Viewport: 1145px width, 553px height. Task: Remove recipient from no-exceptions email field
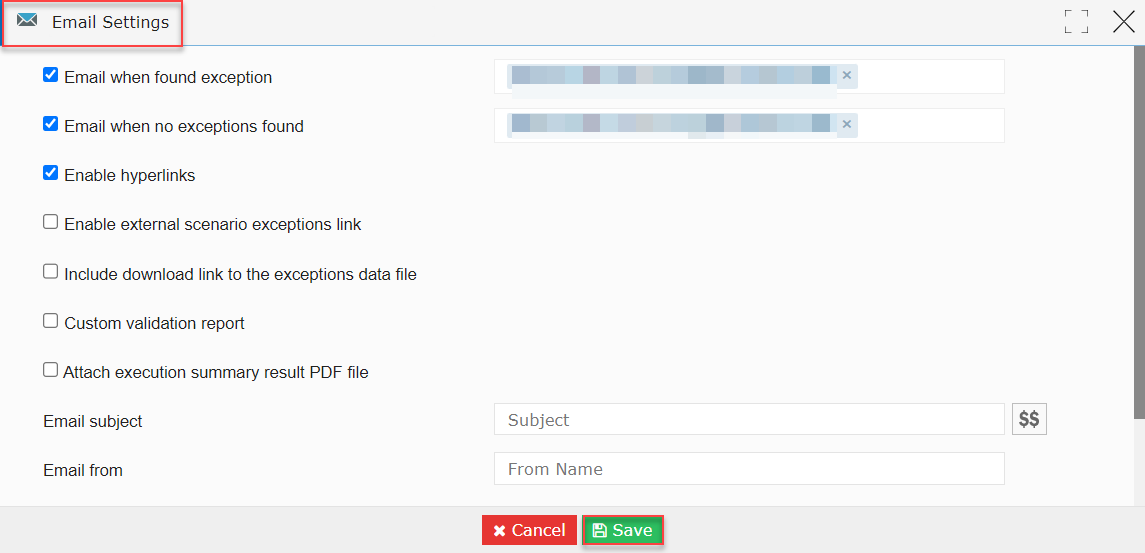(846, 124)
